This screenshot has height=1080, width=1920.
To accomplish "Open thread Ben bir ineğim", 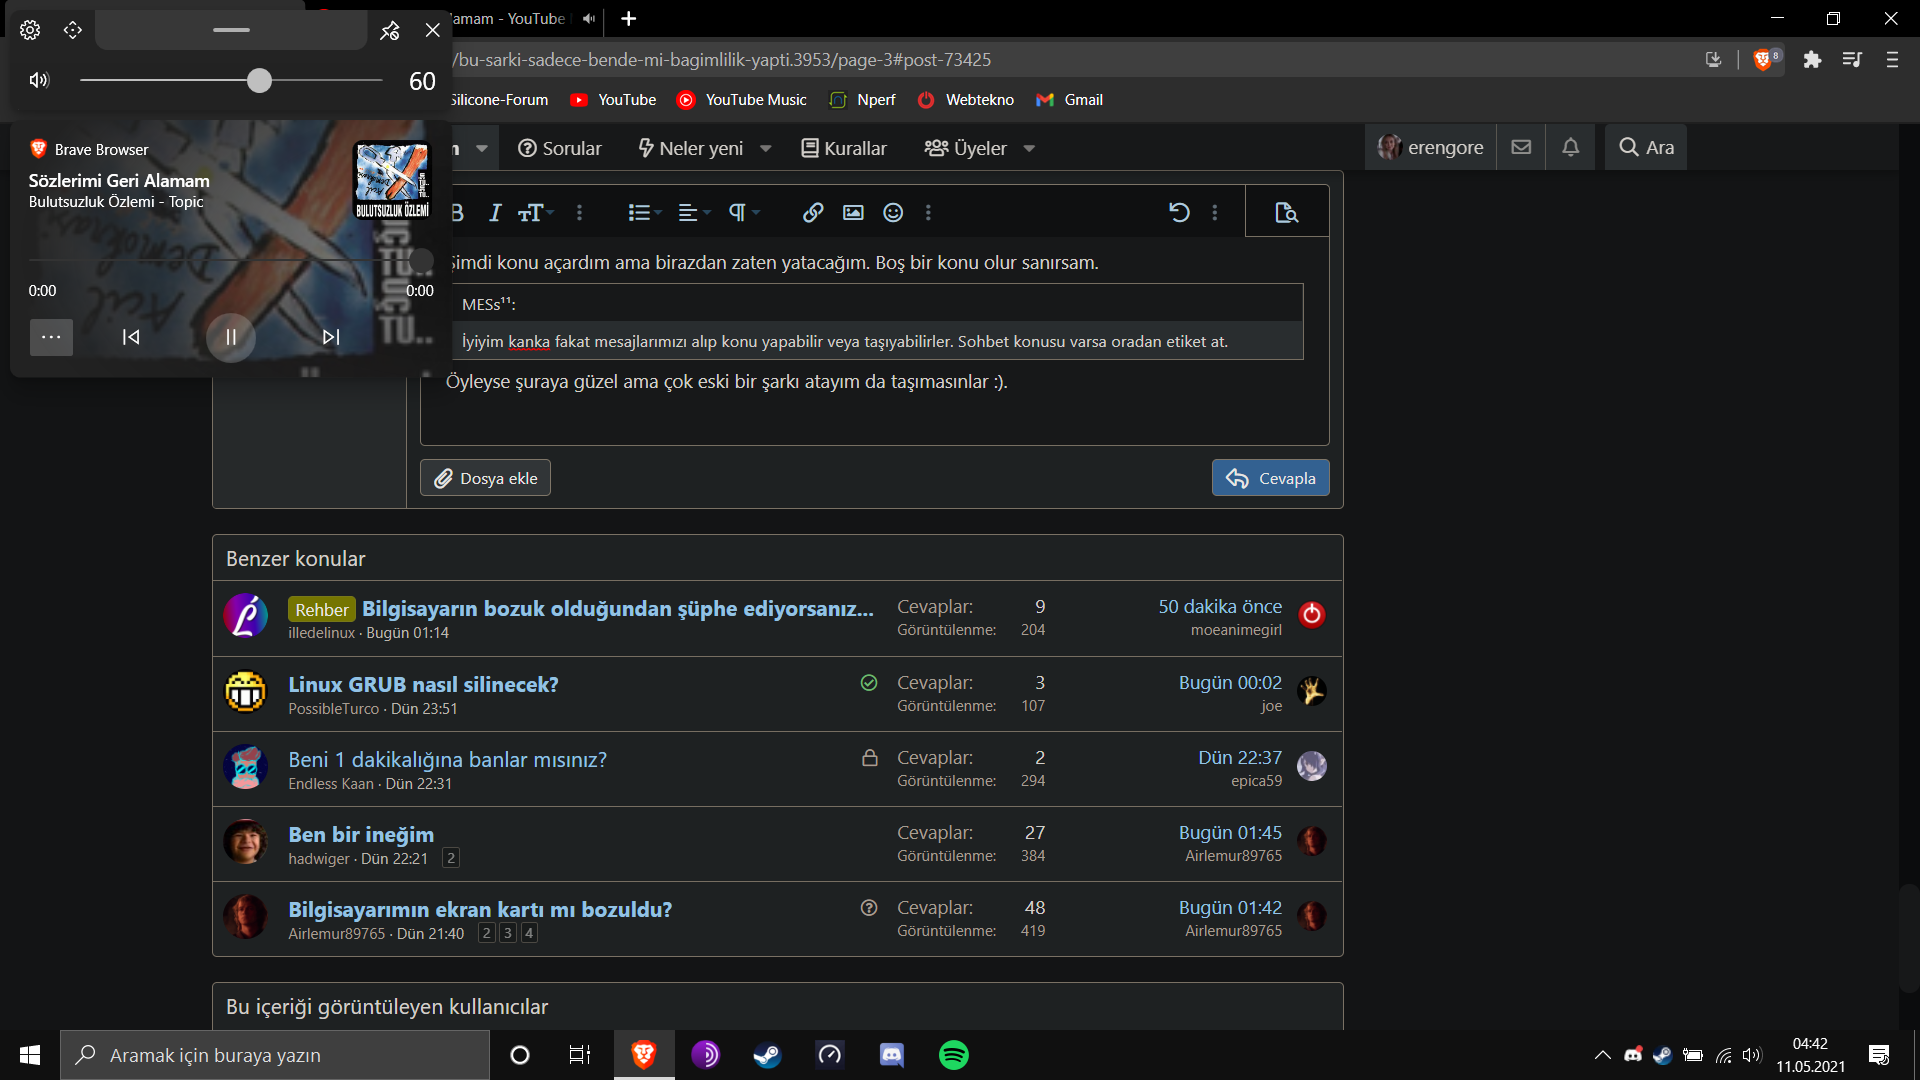I will [361, 834].
